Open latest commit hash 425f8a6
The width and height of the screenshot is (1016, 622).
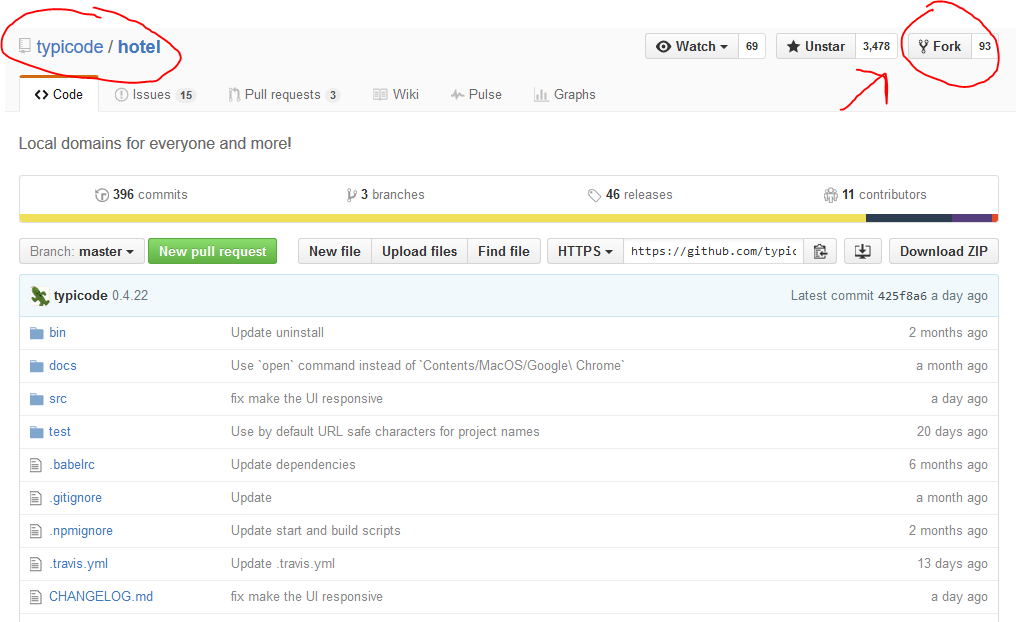tap(902, 296)
